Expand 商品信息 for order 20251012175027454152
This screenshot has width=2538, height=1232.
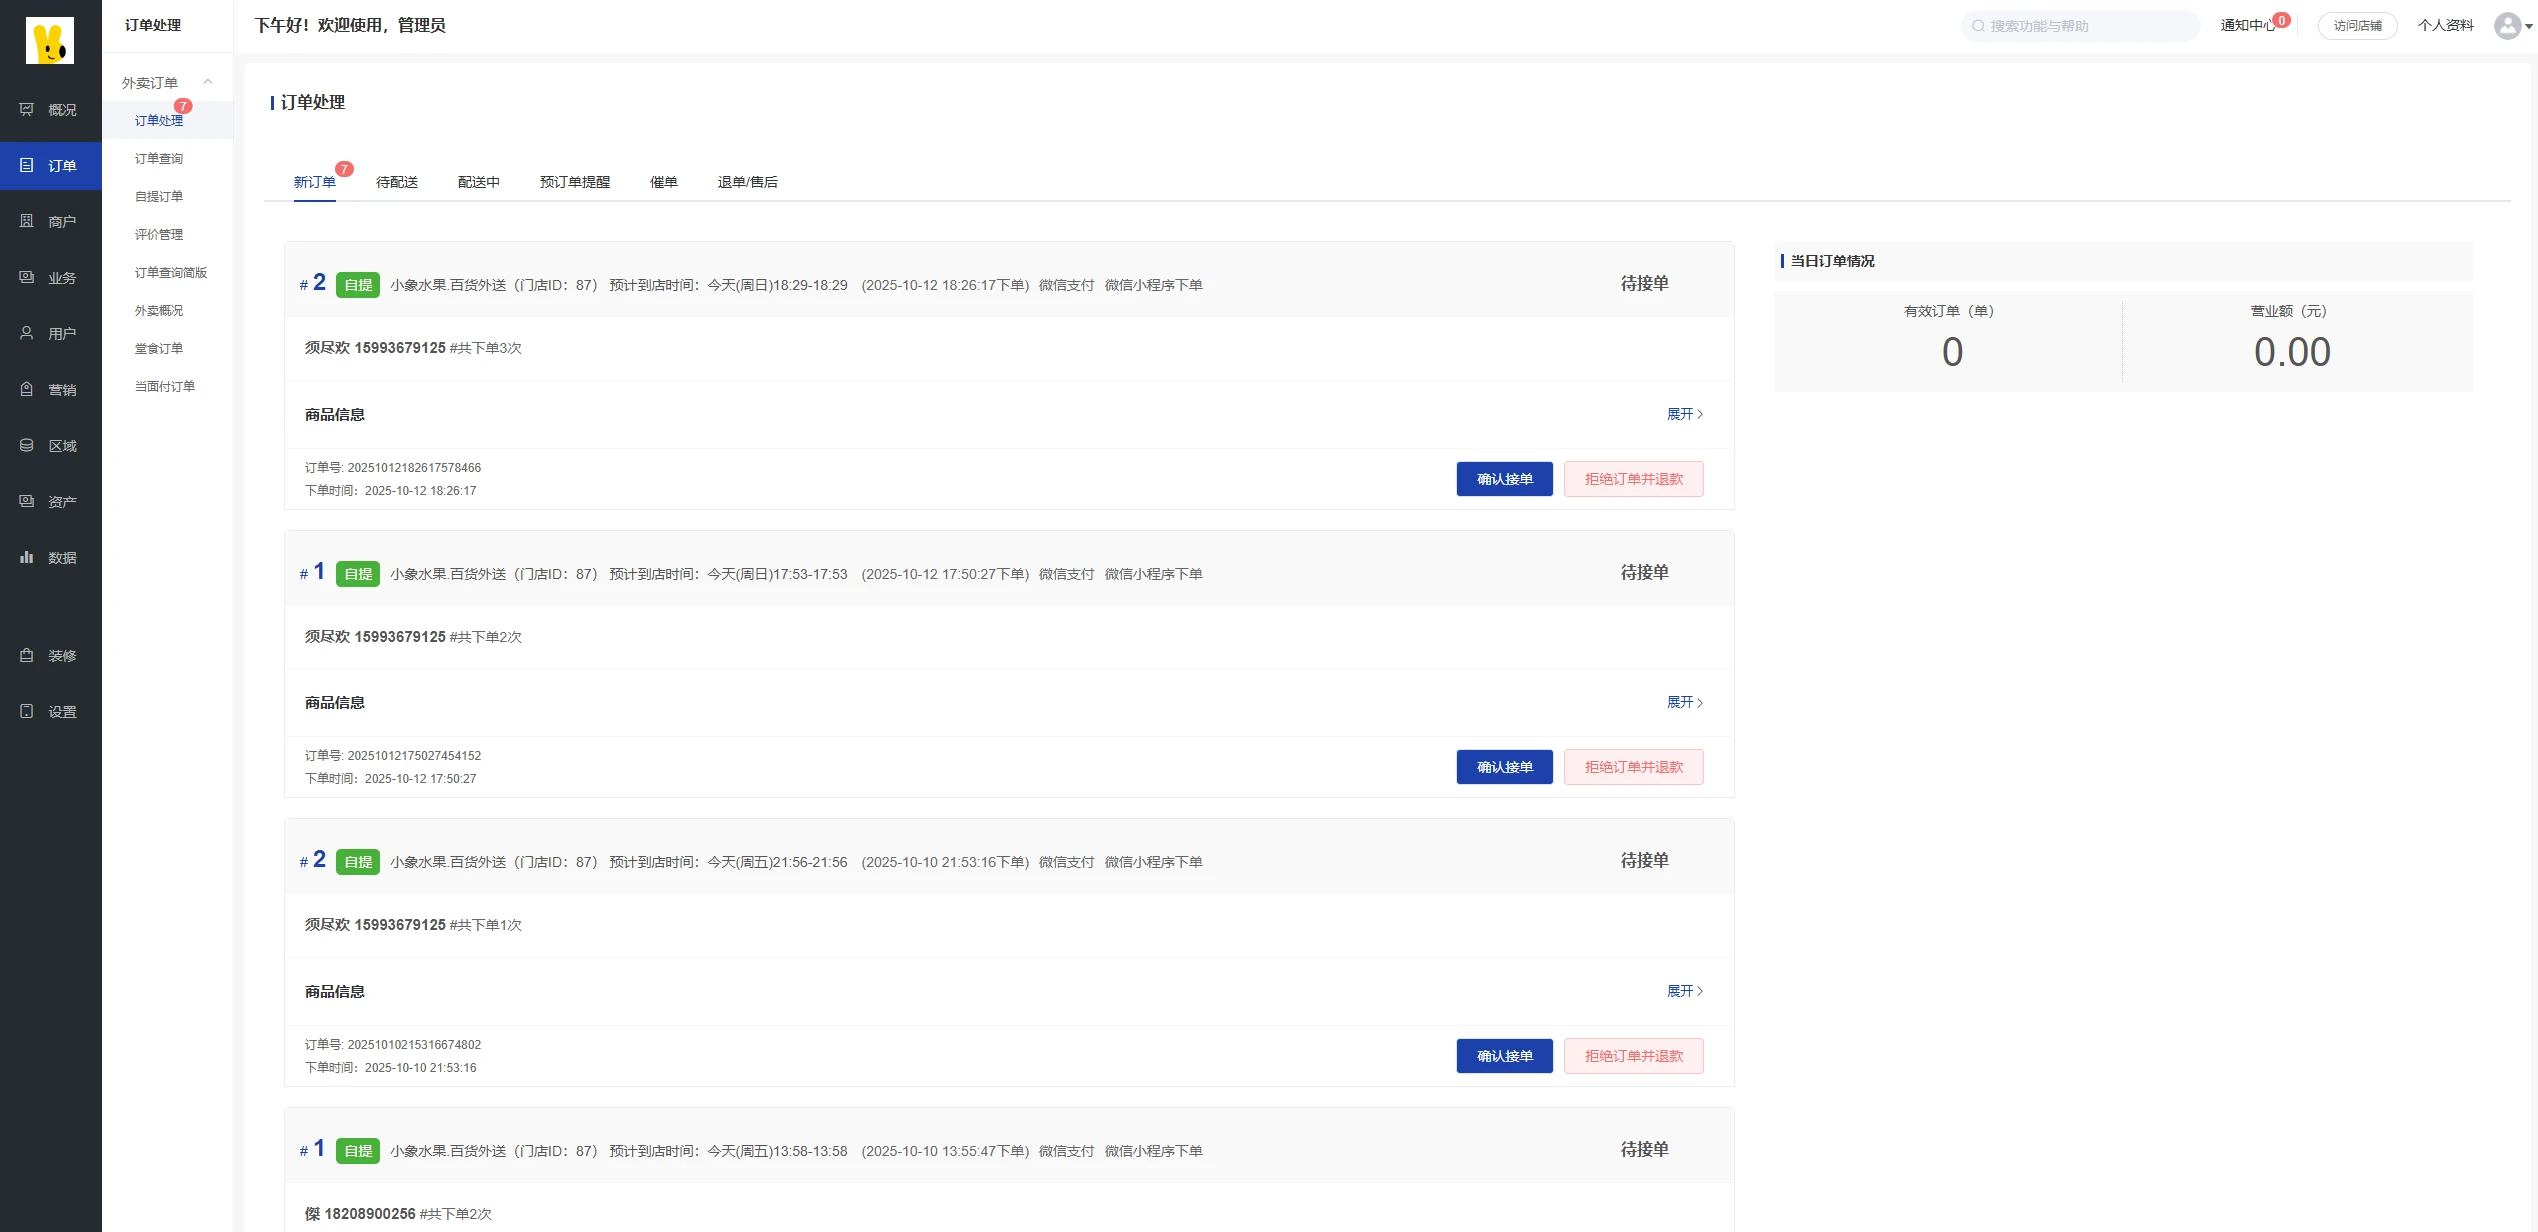tap(1684, 702)
